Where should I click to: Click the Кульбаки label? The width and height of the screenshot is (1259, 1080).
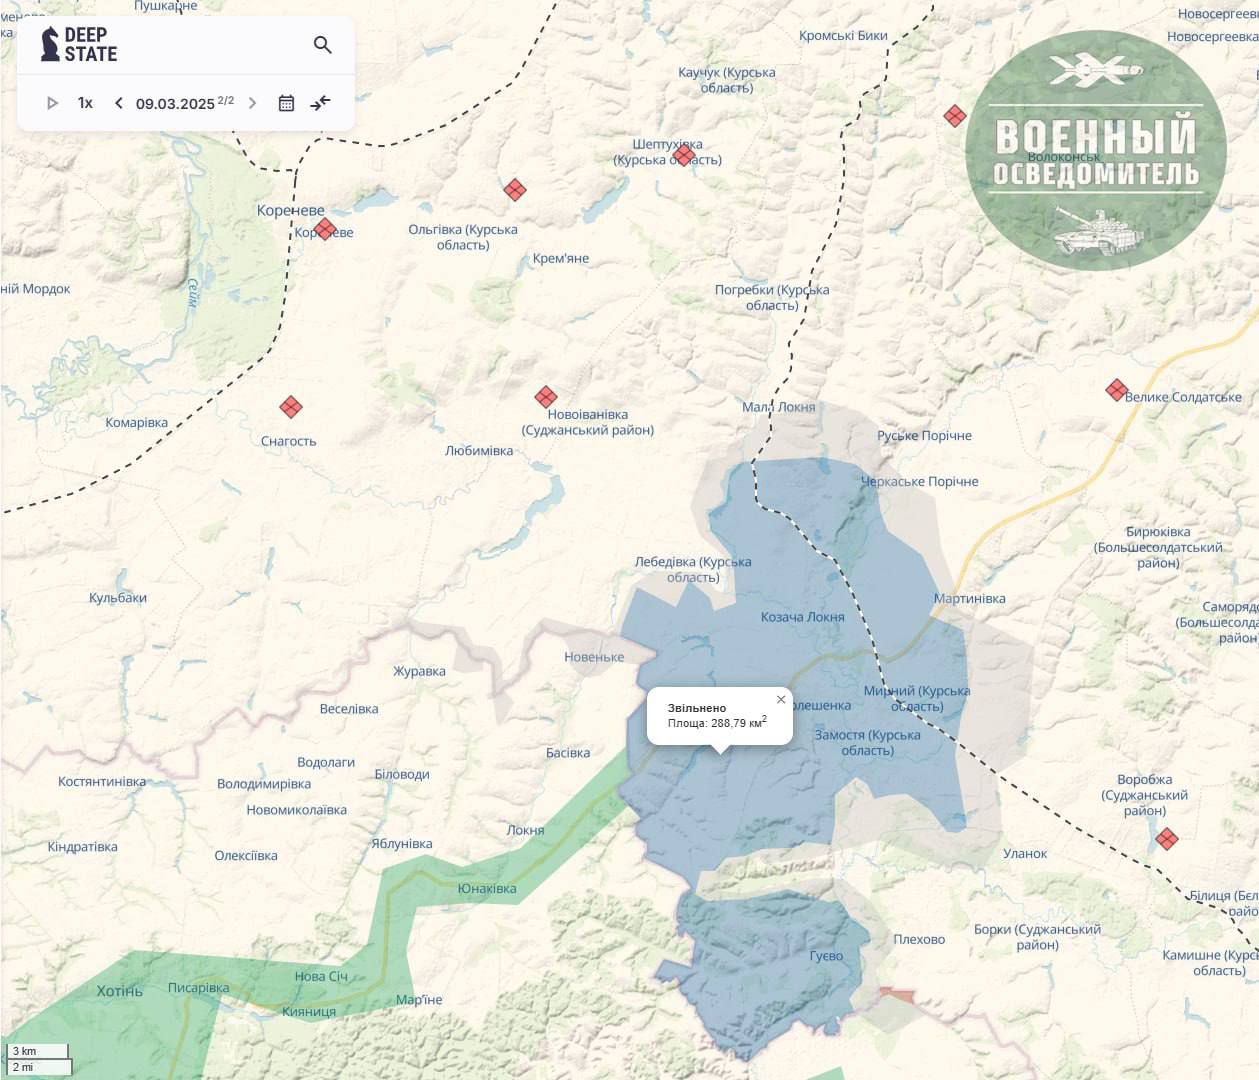click(x=118, y=597)
